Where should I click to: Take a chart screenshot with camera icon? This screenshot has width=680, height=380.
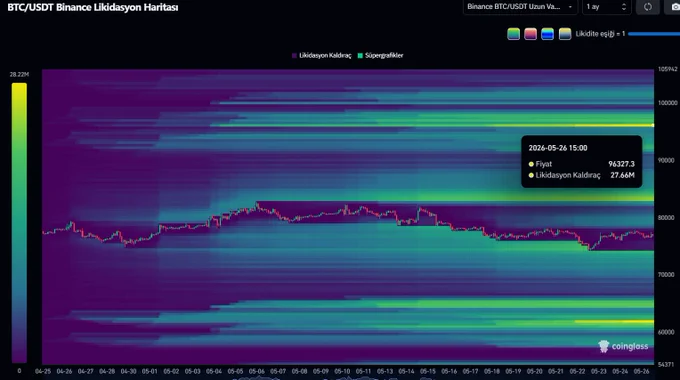coord(674,7)
